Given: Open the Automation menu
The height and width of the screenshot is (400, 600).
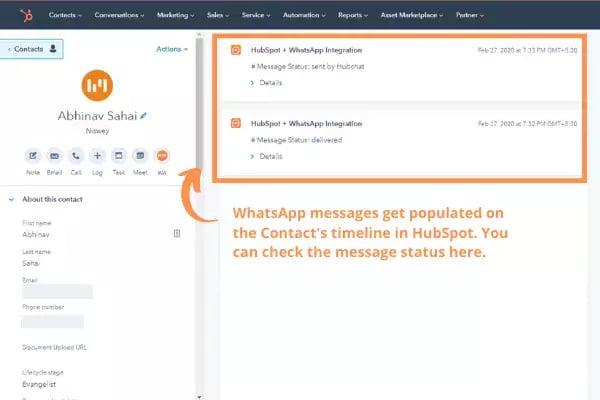Looking at the screenshot, I should pyautogui.click(x=304, y=15).
